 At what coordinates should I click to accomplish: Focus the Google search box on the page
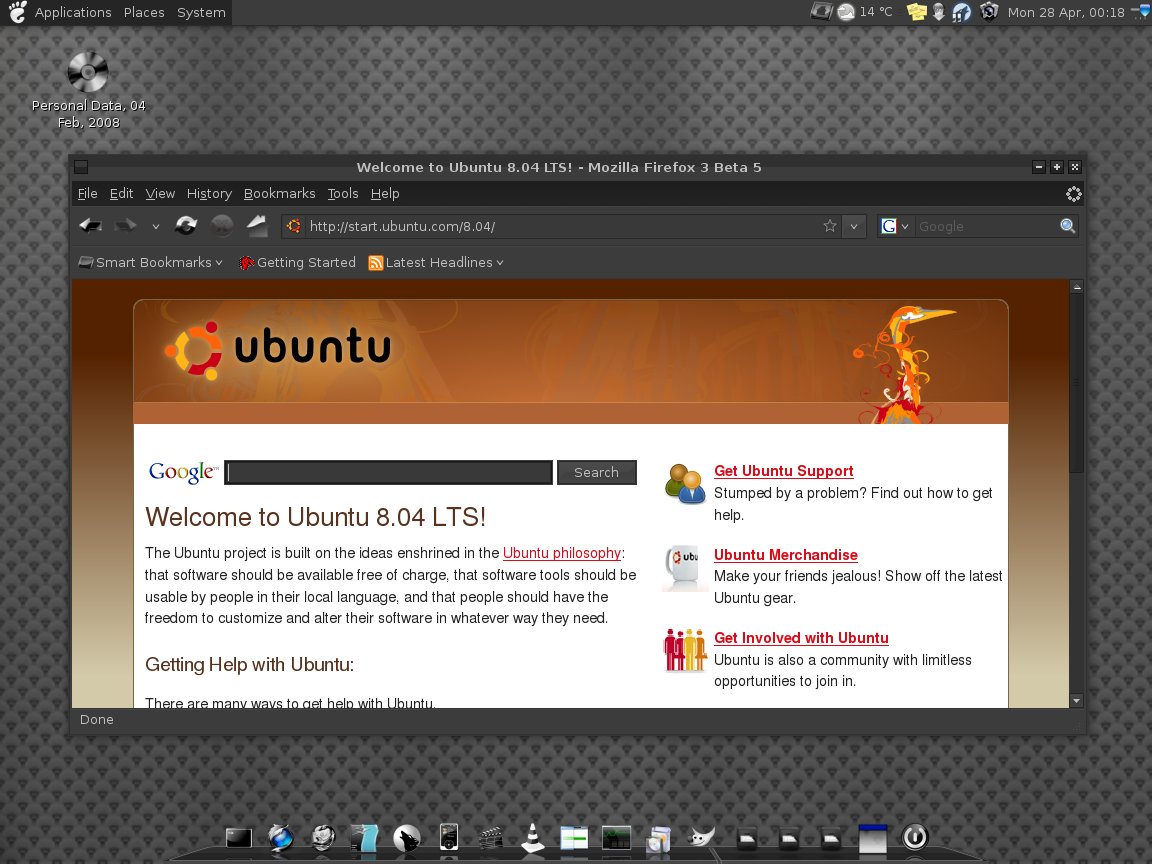click(x=388, y=472)
